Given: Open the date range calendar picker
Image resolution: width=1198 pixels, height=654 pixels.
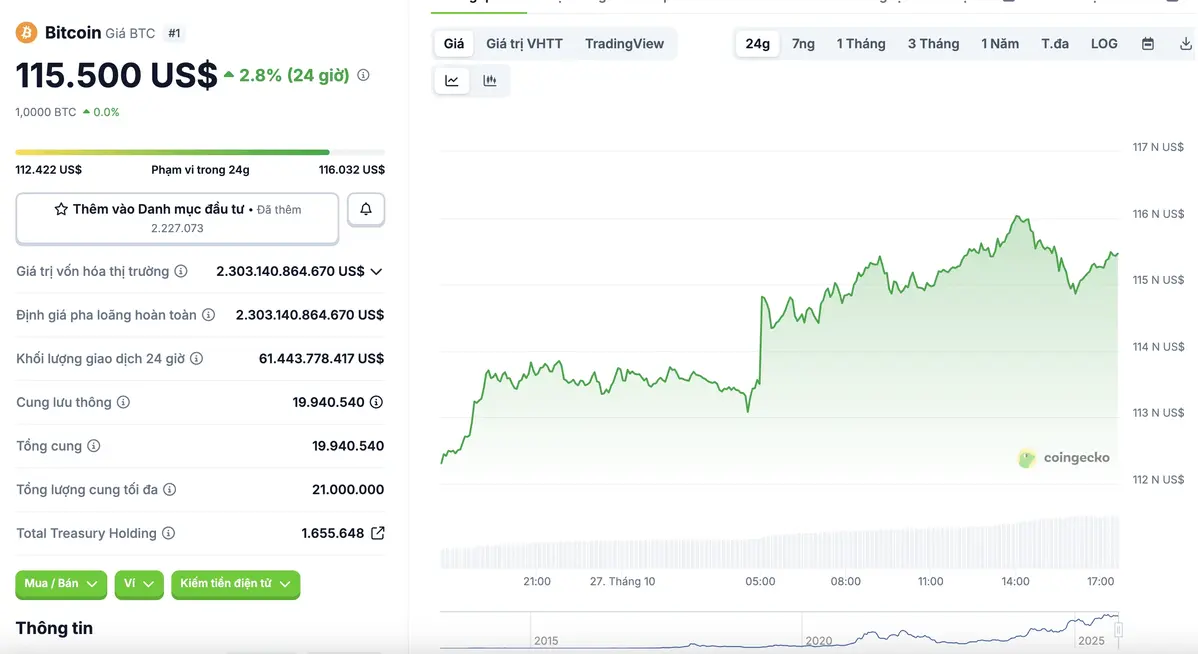Looking at the screenshot, I should 1147,43.
